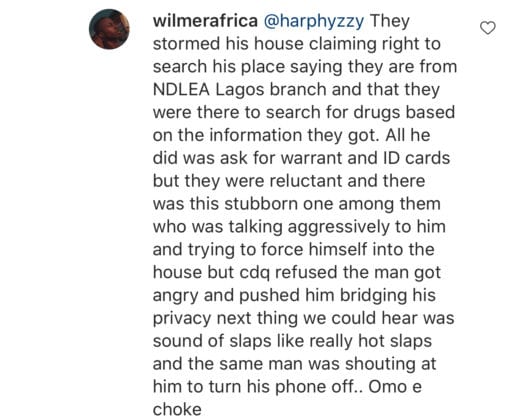526x420 pixels.
Task: Click the word "Lagos" in the comment
Action: pos(240,91)
